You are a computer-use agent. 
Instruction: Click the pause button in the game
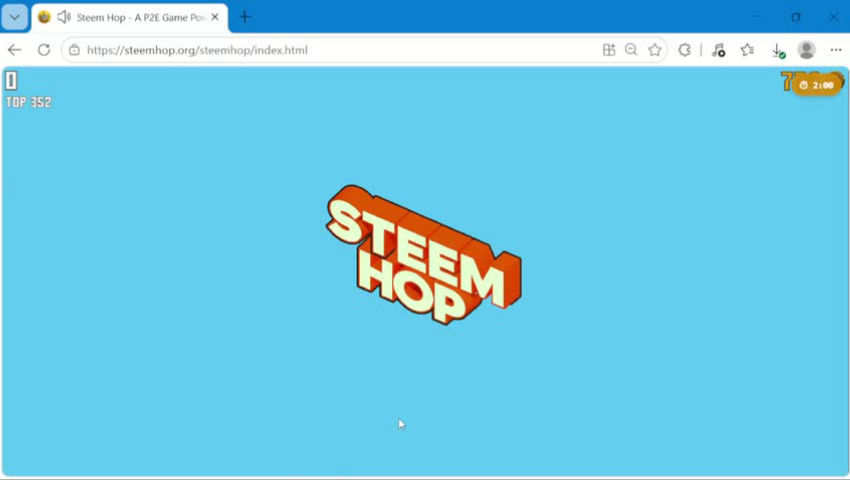(x=11, y=81)
